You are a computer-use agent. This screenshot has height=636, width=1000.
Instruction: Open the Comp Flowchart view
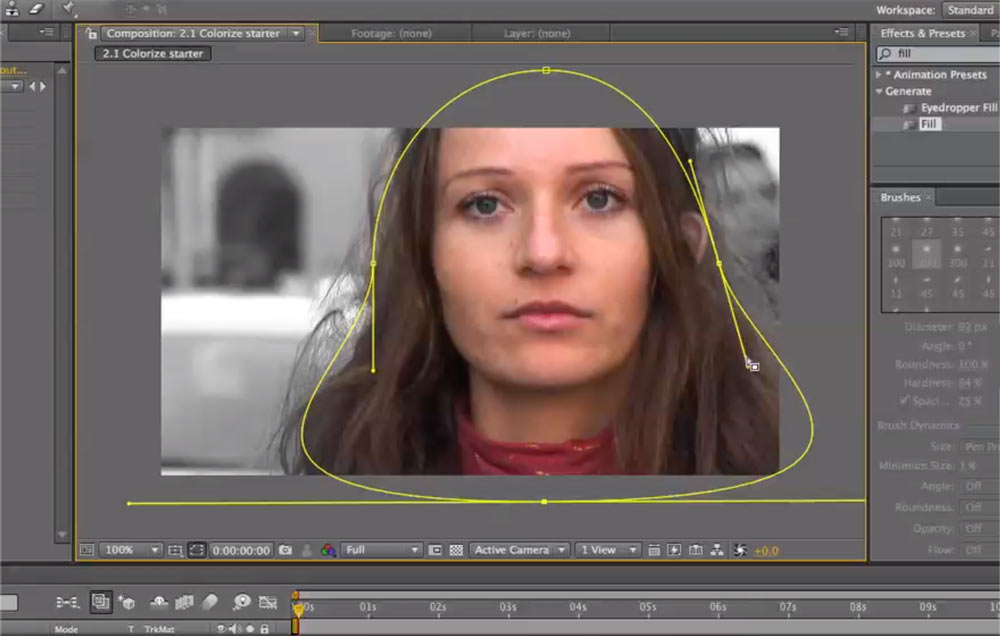(x=717, y=550)
